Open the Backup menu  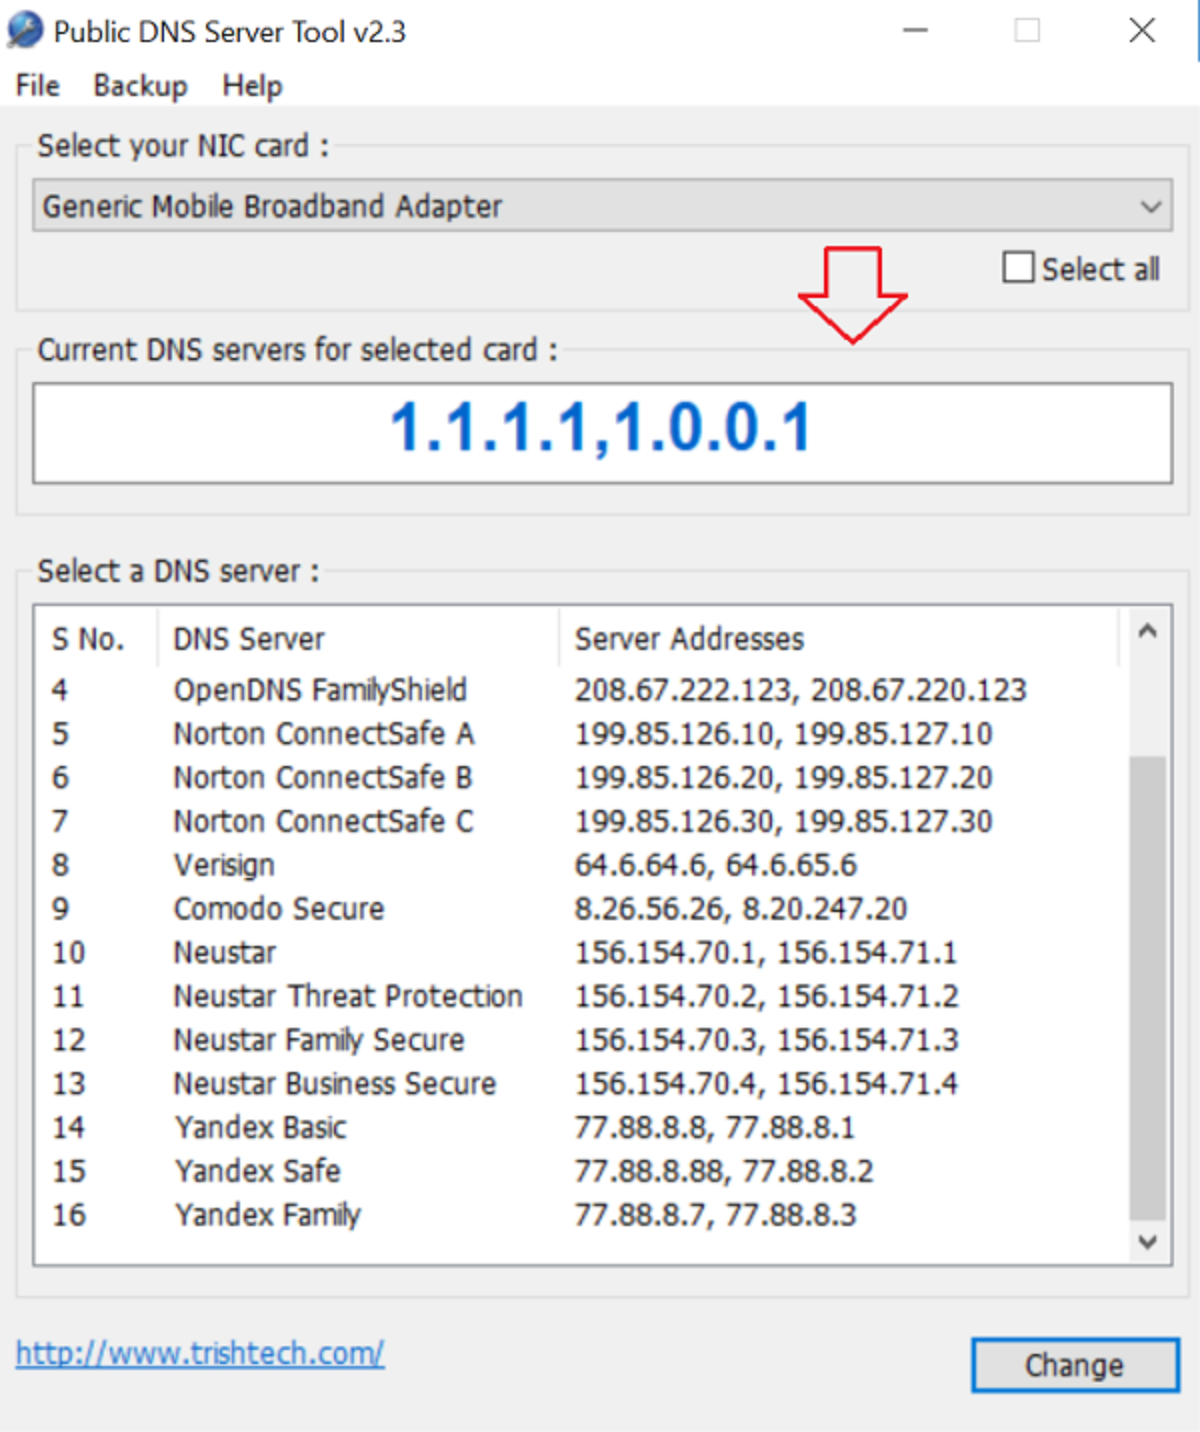[140, 86]
